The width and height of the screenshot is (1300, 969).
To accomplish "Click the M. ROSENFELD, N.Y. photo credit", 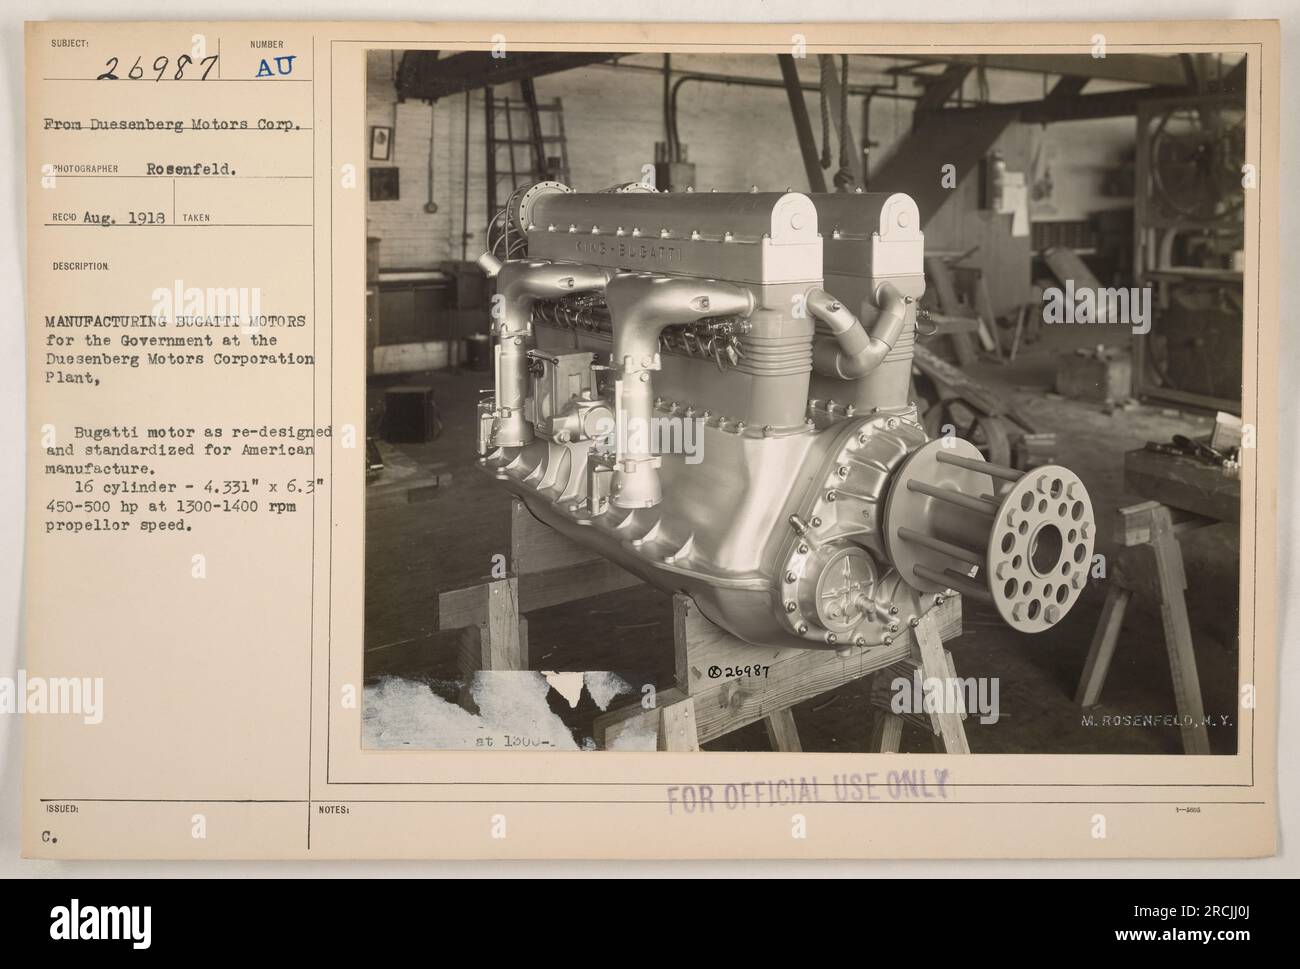I will (x=1159, y=720).
